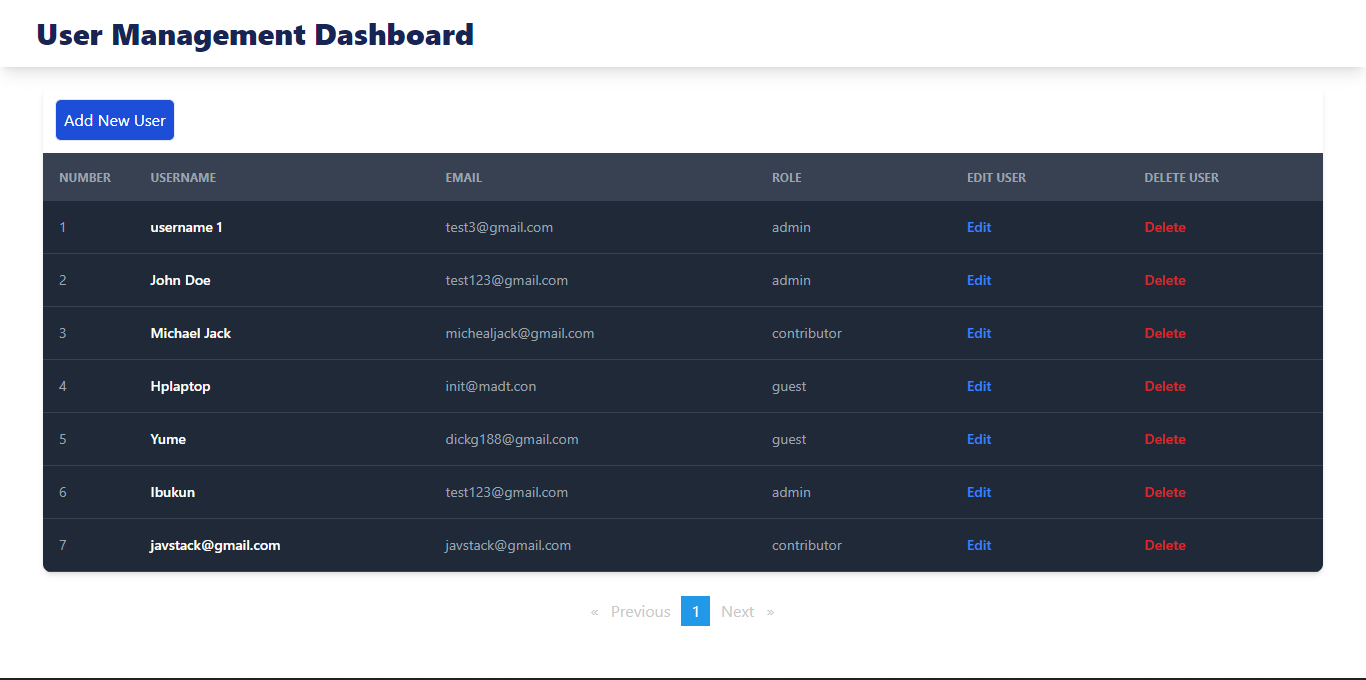The height and width of the screenshot is (680, 1366).
Task: Sort by the USERNAME column header
Action: coord(183,177)
